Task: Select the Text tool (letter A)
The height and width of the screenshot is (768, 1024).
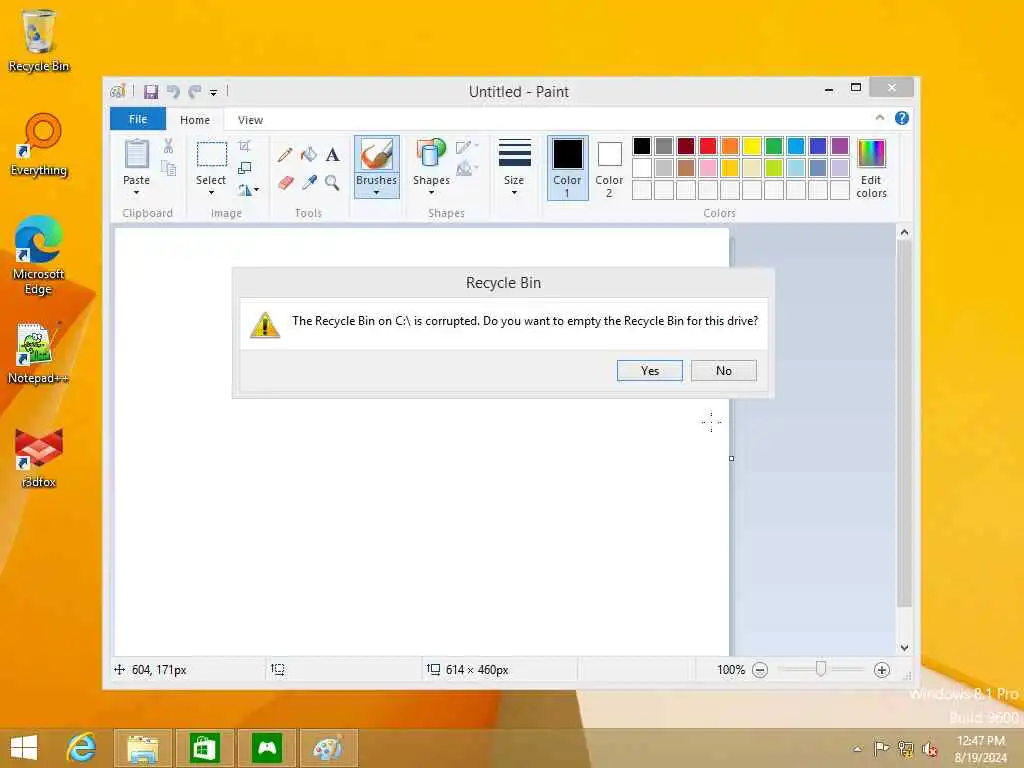Action: pyautogui.click(x=332, y=155)
